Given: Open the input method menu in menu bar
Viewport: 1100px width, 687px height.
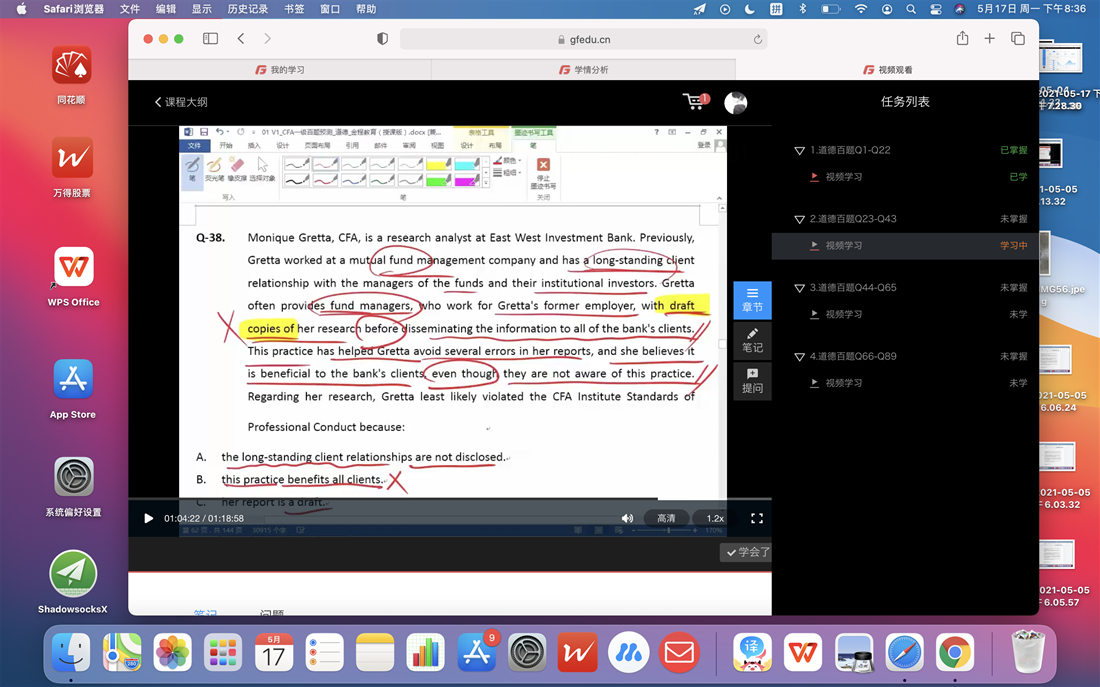Looking at the screenshot, I should coord(776,9).
